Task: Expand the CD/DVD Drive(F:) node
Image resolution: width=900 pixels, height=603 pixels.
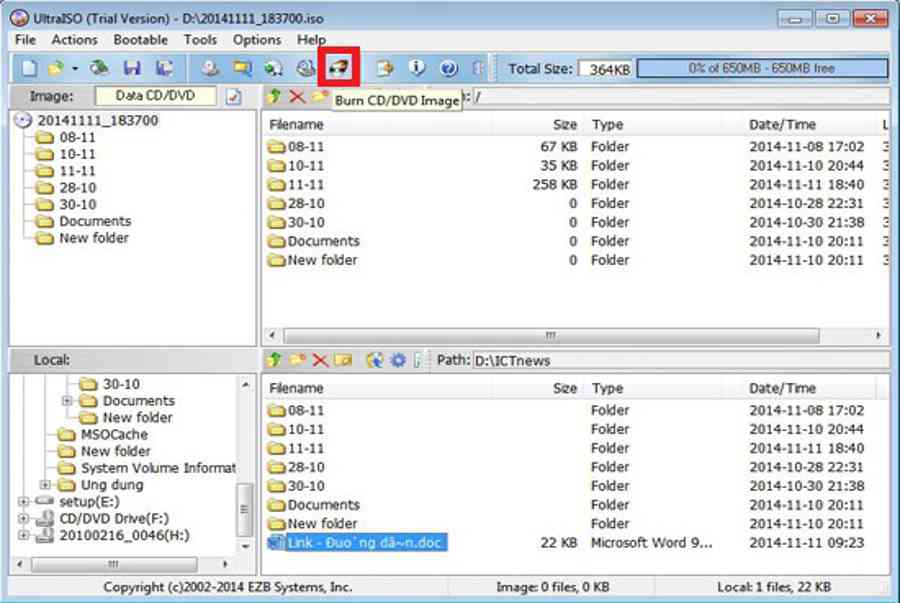Action: 24,519
